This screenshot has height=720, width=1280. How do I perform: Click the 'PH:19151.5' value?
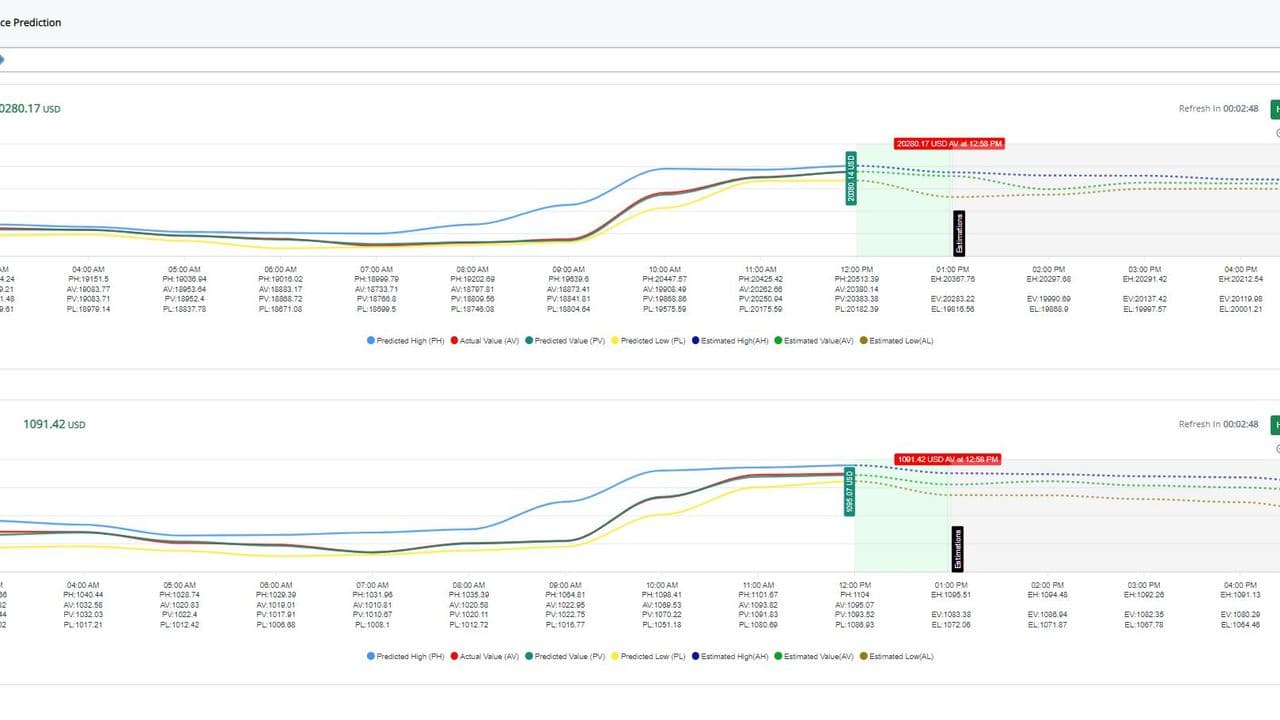pos(88,280)
